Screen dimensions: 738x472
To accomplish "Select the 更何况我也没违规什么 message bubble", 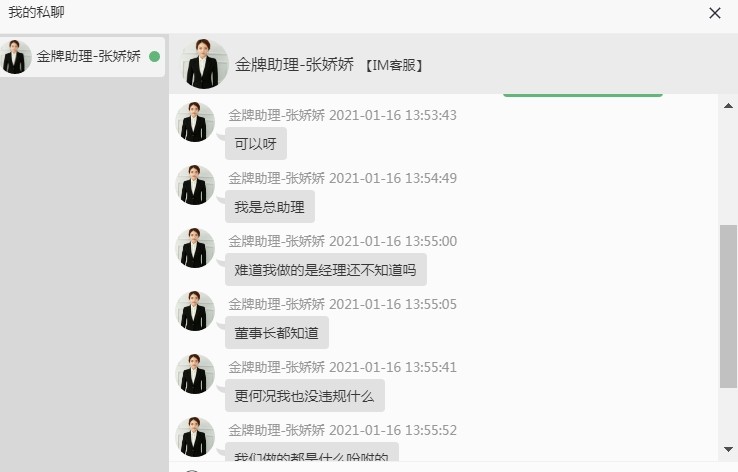I will click(305, 396).
